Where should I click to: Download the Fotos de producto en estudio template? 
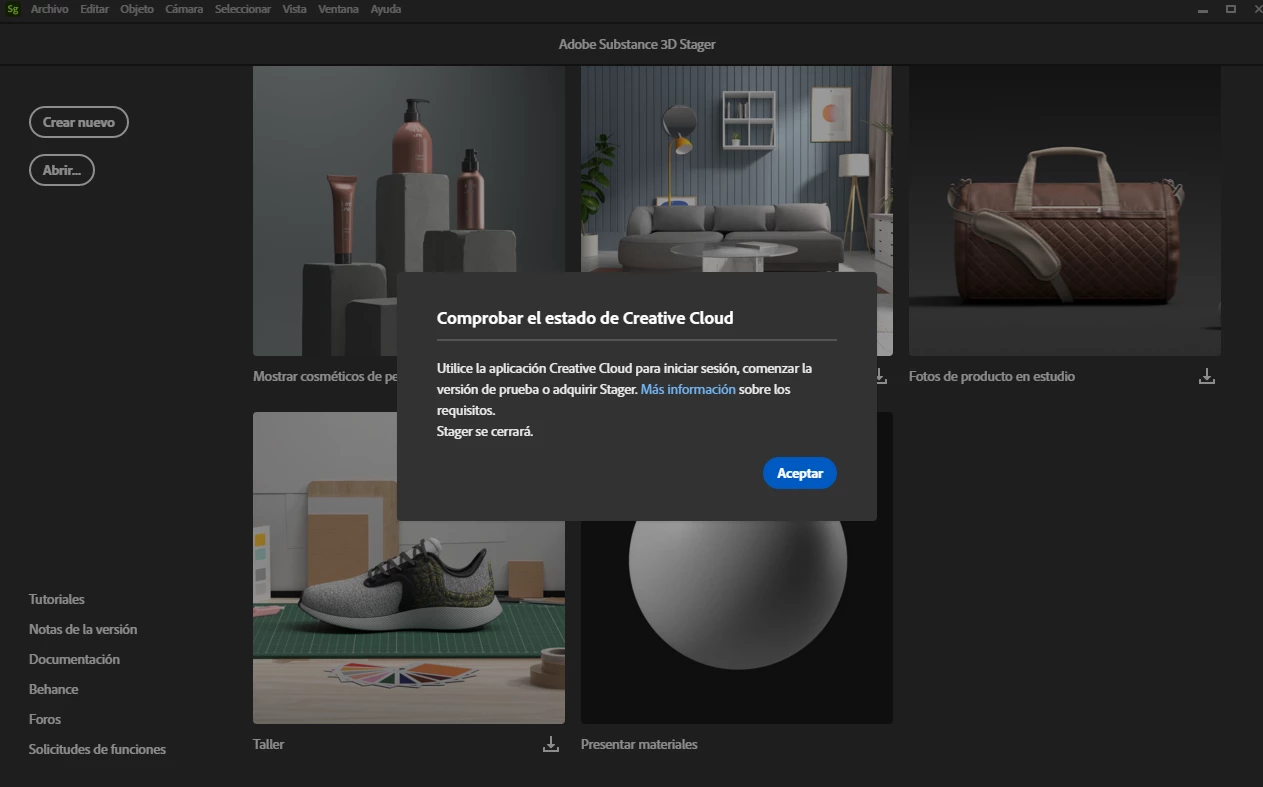[1207, 377]
